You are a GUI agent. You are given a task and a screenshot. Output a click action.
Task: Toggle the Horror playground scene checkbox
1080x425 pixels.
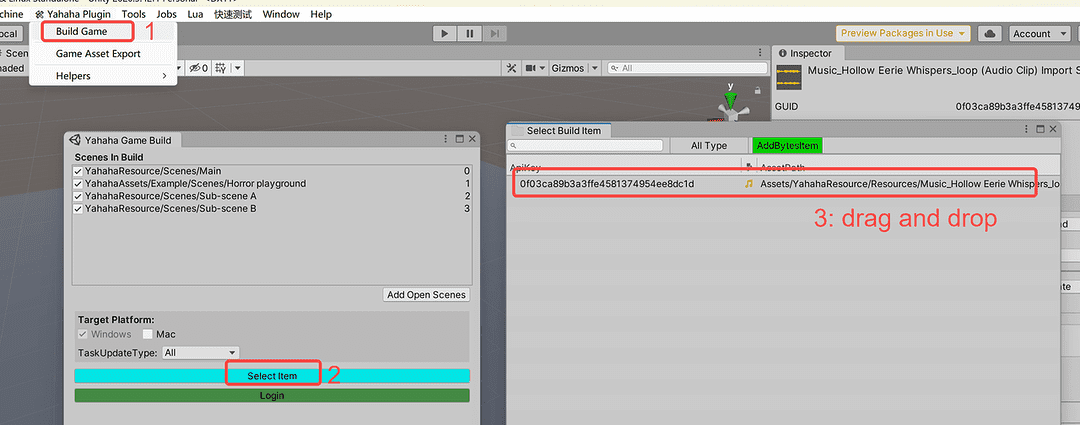[79, 184]
